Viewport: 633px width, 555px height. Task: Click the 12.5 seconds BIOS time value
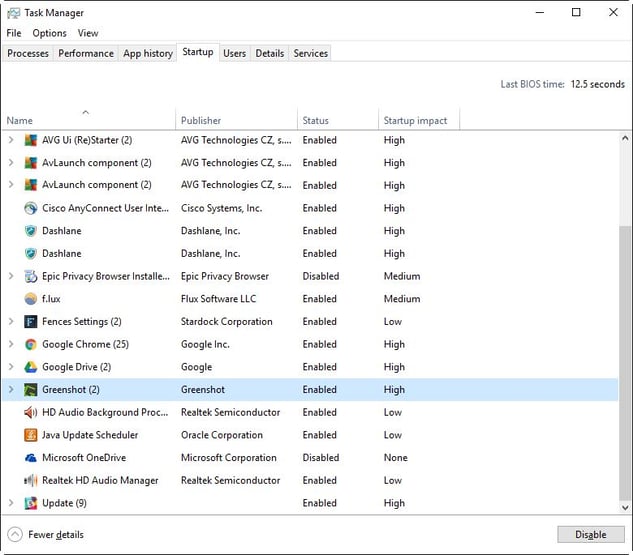pos(597,84)
